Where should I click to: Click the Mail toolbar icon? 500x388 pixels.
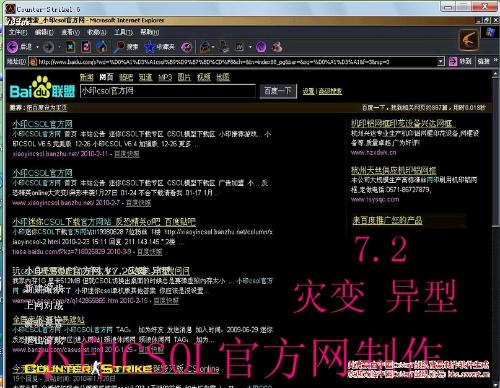205,47
